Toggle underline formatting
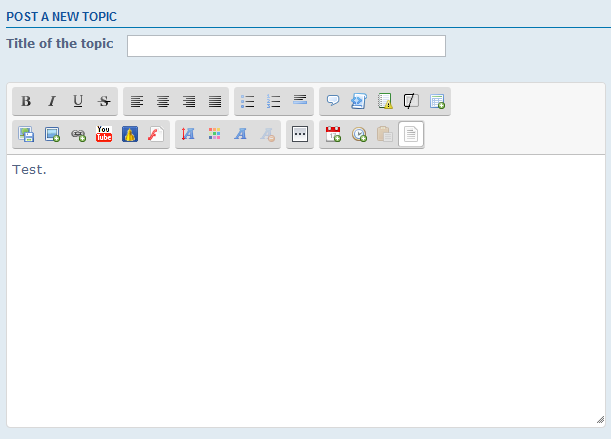The image size is (611, 439). point(78,101)
